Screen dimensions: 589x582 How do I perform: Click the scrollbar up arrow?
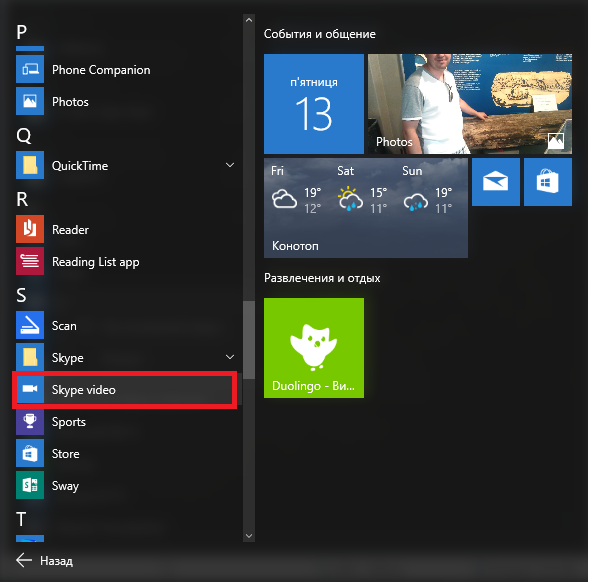tap(249, 20)
